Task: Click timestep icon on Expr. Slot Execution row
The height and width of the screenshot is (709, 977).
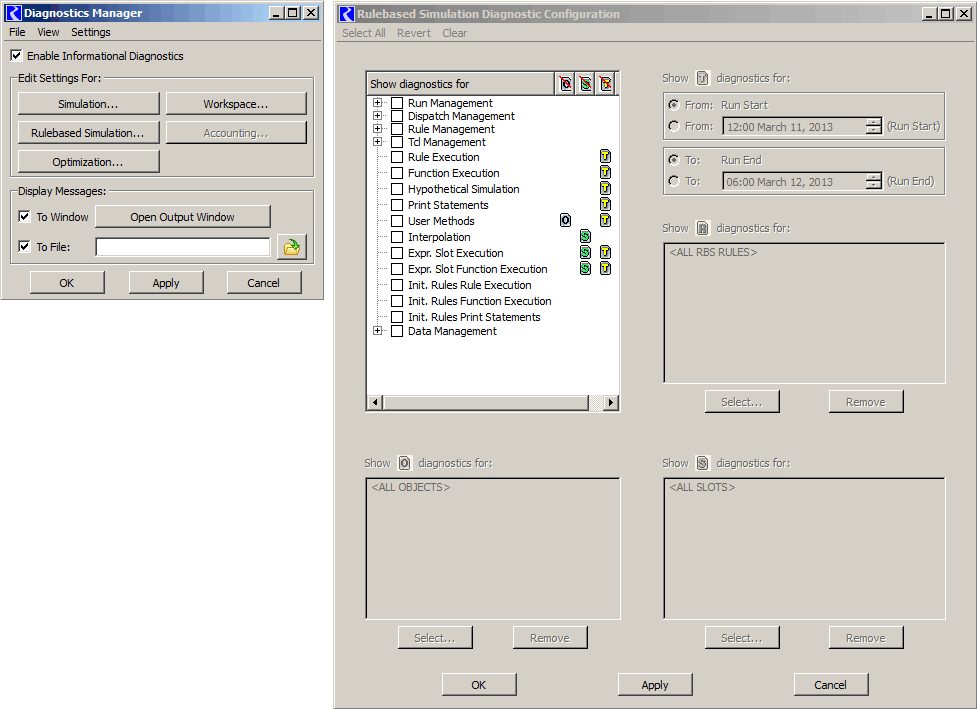Action: click(605, 252)
